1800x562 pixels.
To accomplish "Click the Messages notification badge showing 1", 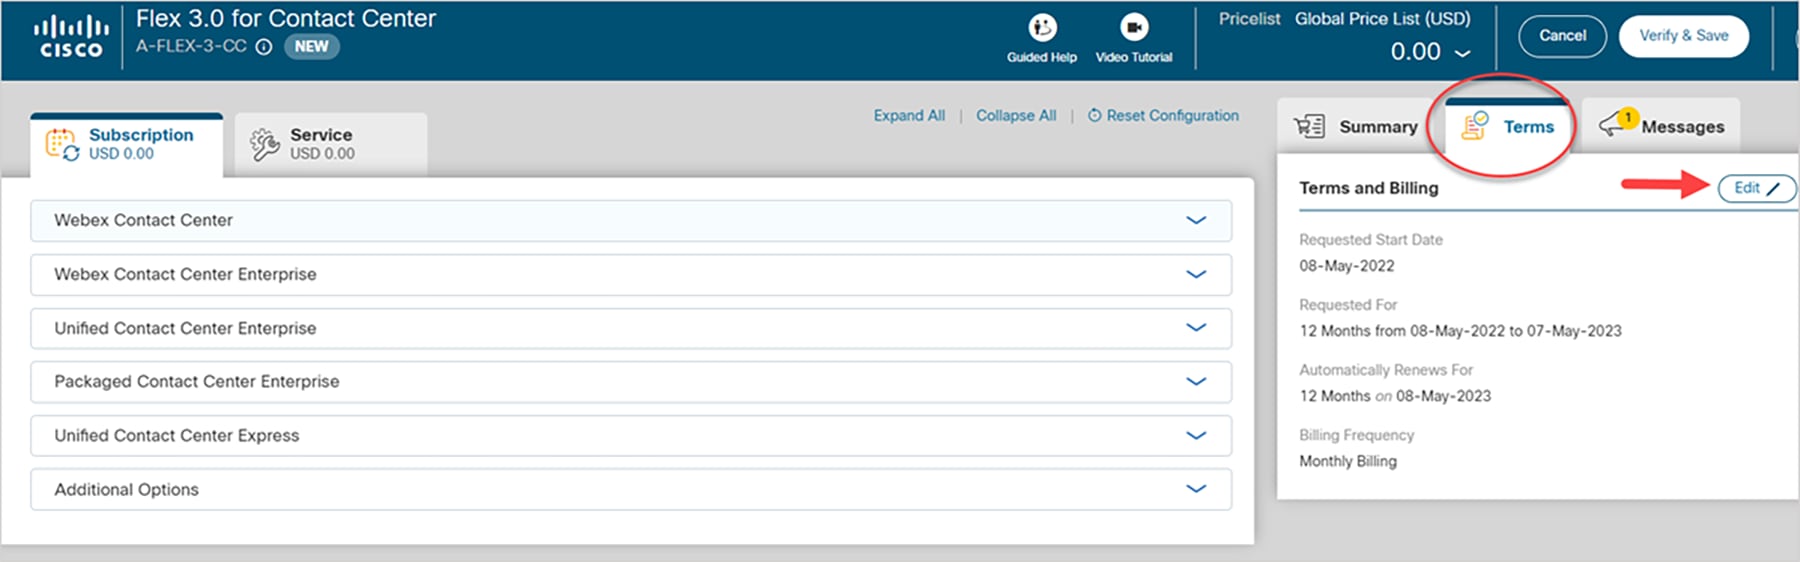I will 1628,117.
